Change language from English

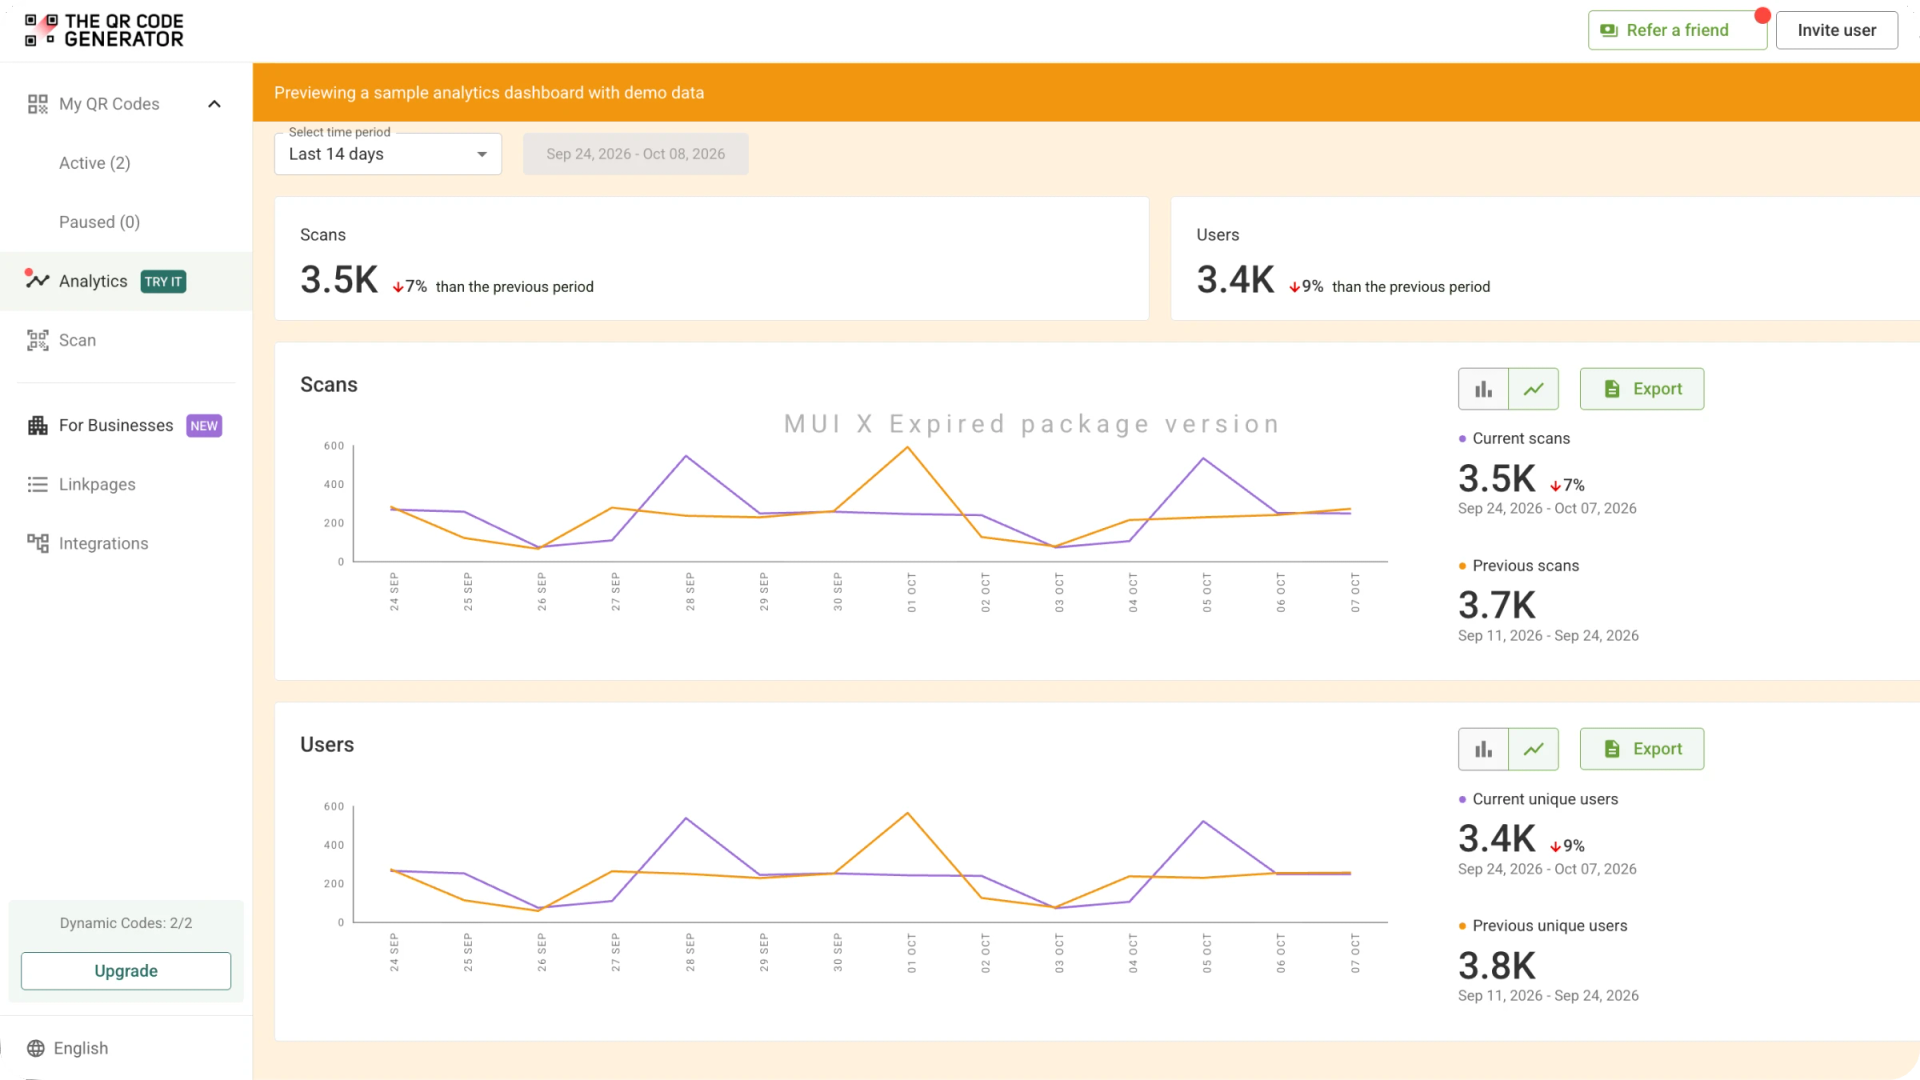(81, 1048)
